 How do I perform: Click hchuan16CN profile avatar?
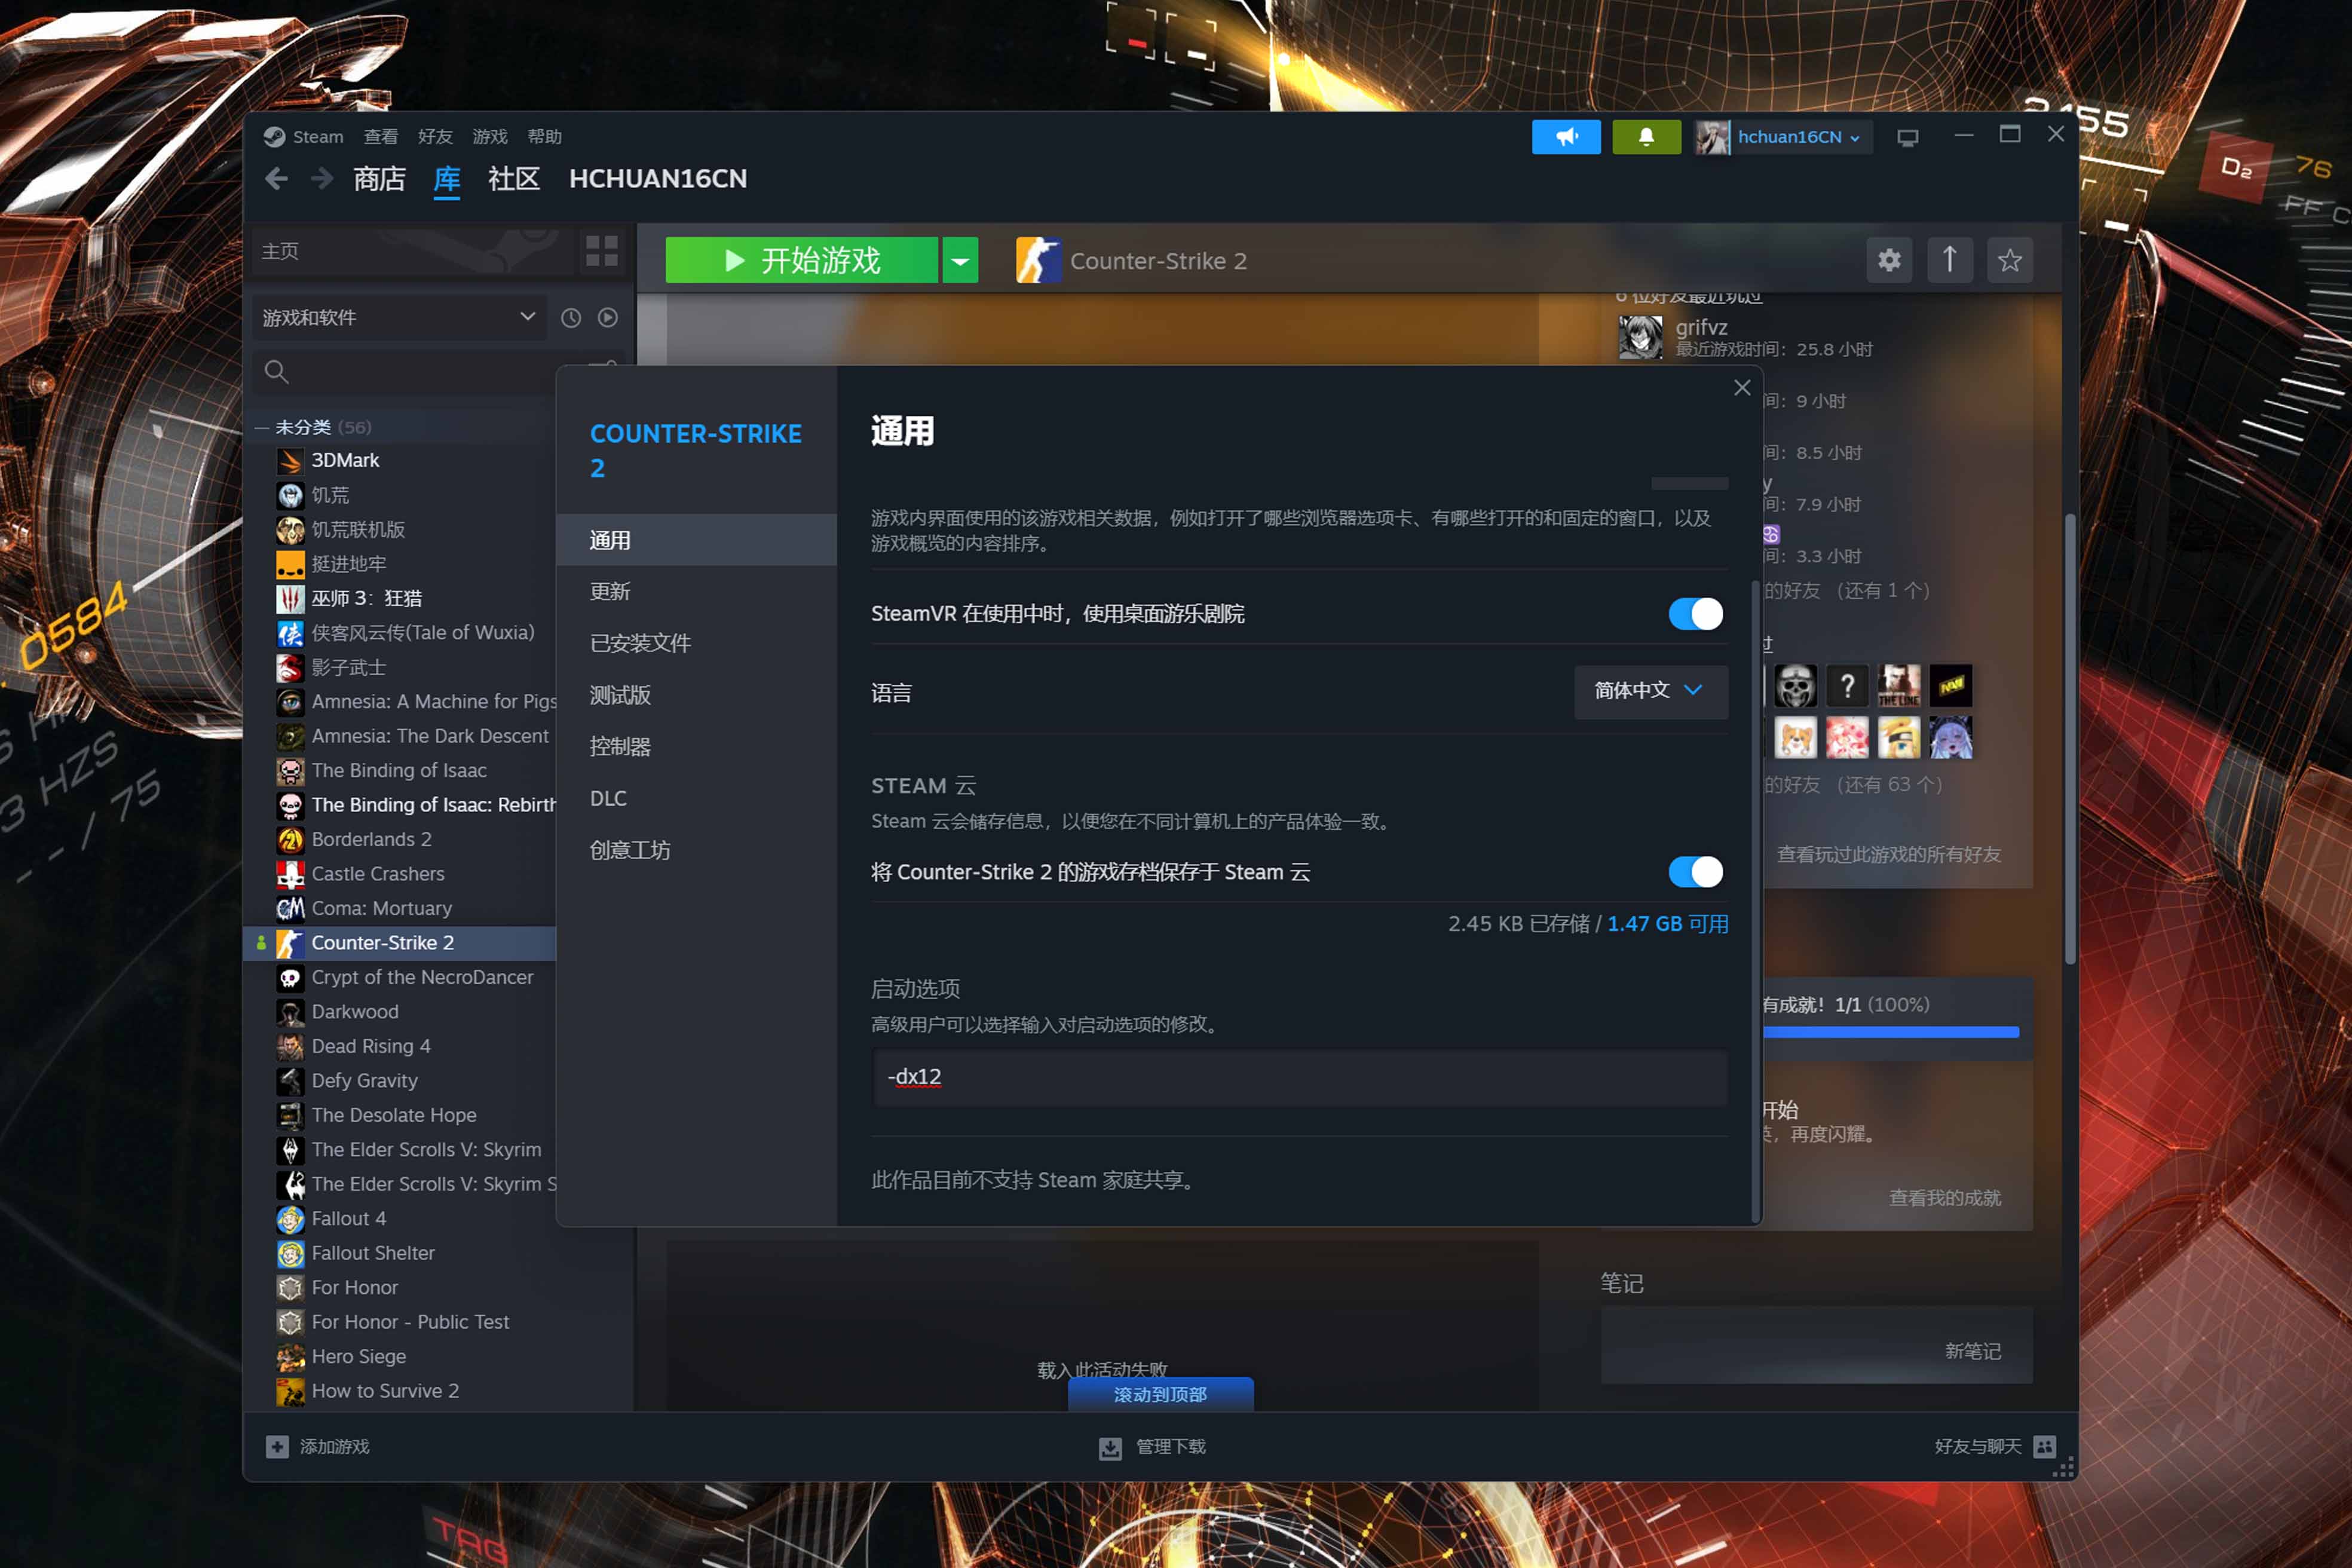pyautogui.click(x=1712, y=137)
